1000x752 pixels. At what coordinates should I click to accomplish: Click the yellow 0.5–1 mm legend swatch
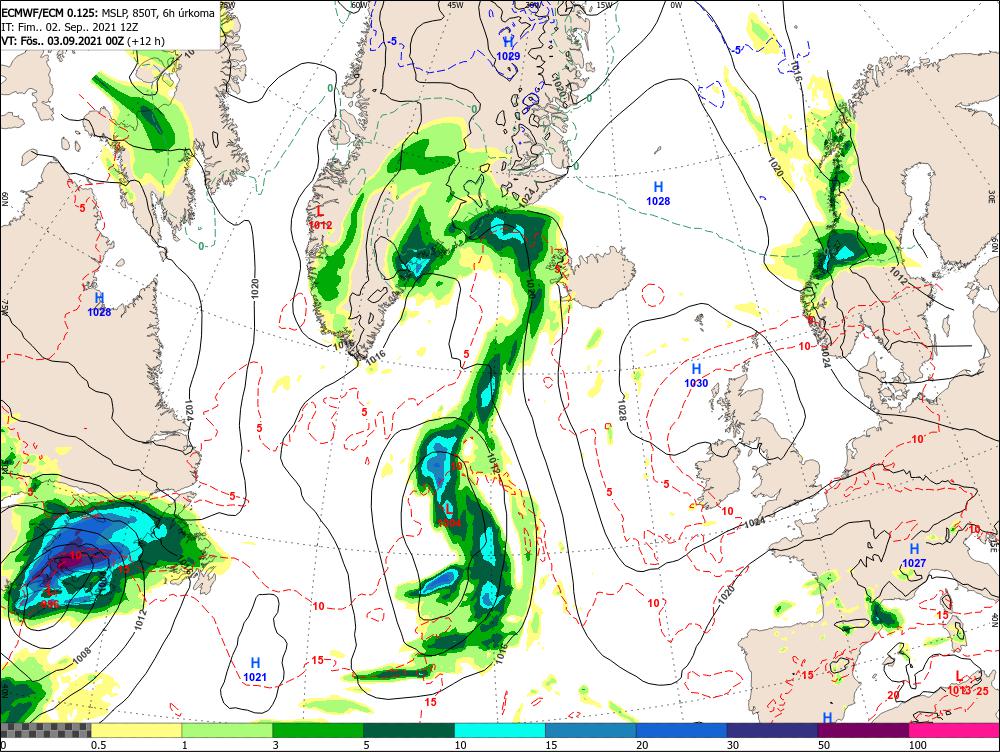pos(136,730)
